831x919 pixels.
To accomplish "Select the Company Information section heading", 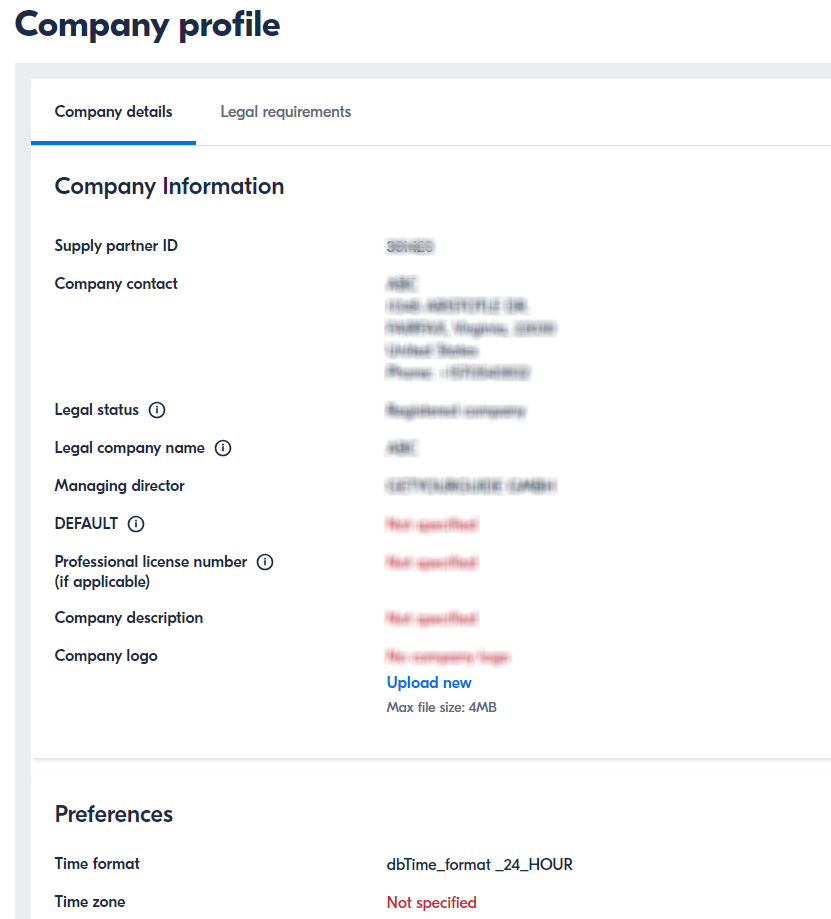I will coord(169,186).
